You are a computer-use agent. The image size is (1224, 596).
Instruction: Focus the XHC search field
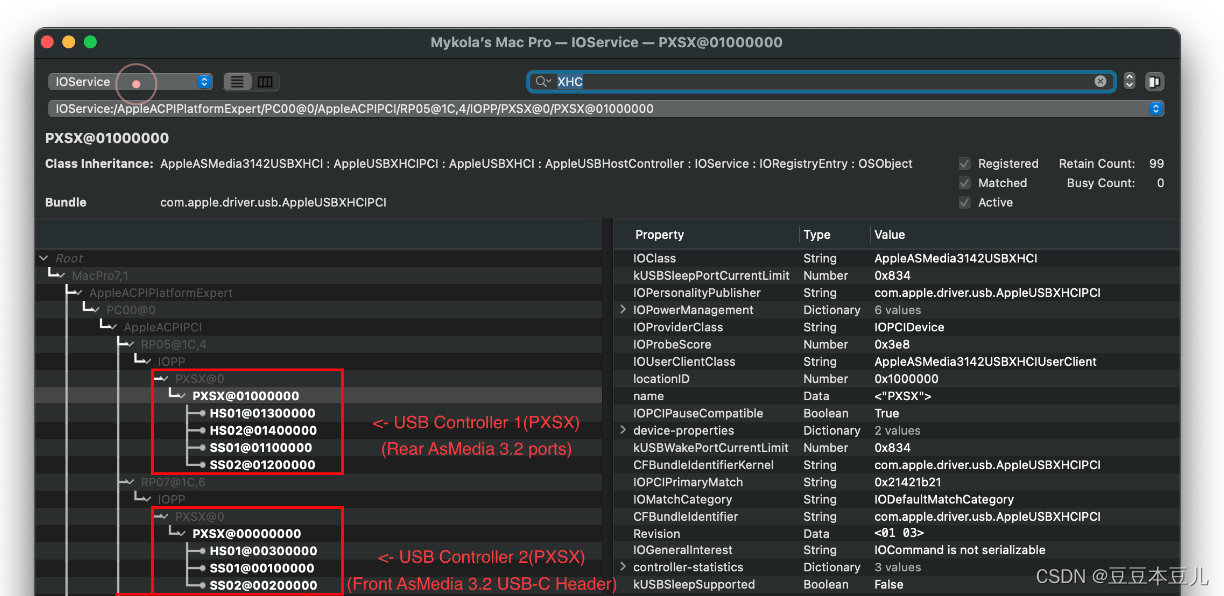coord(820,82)
